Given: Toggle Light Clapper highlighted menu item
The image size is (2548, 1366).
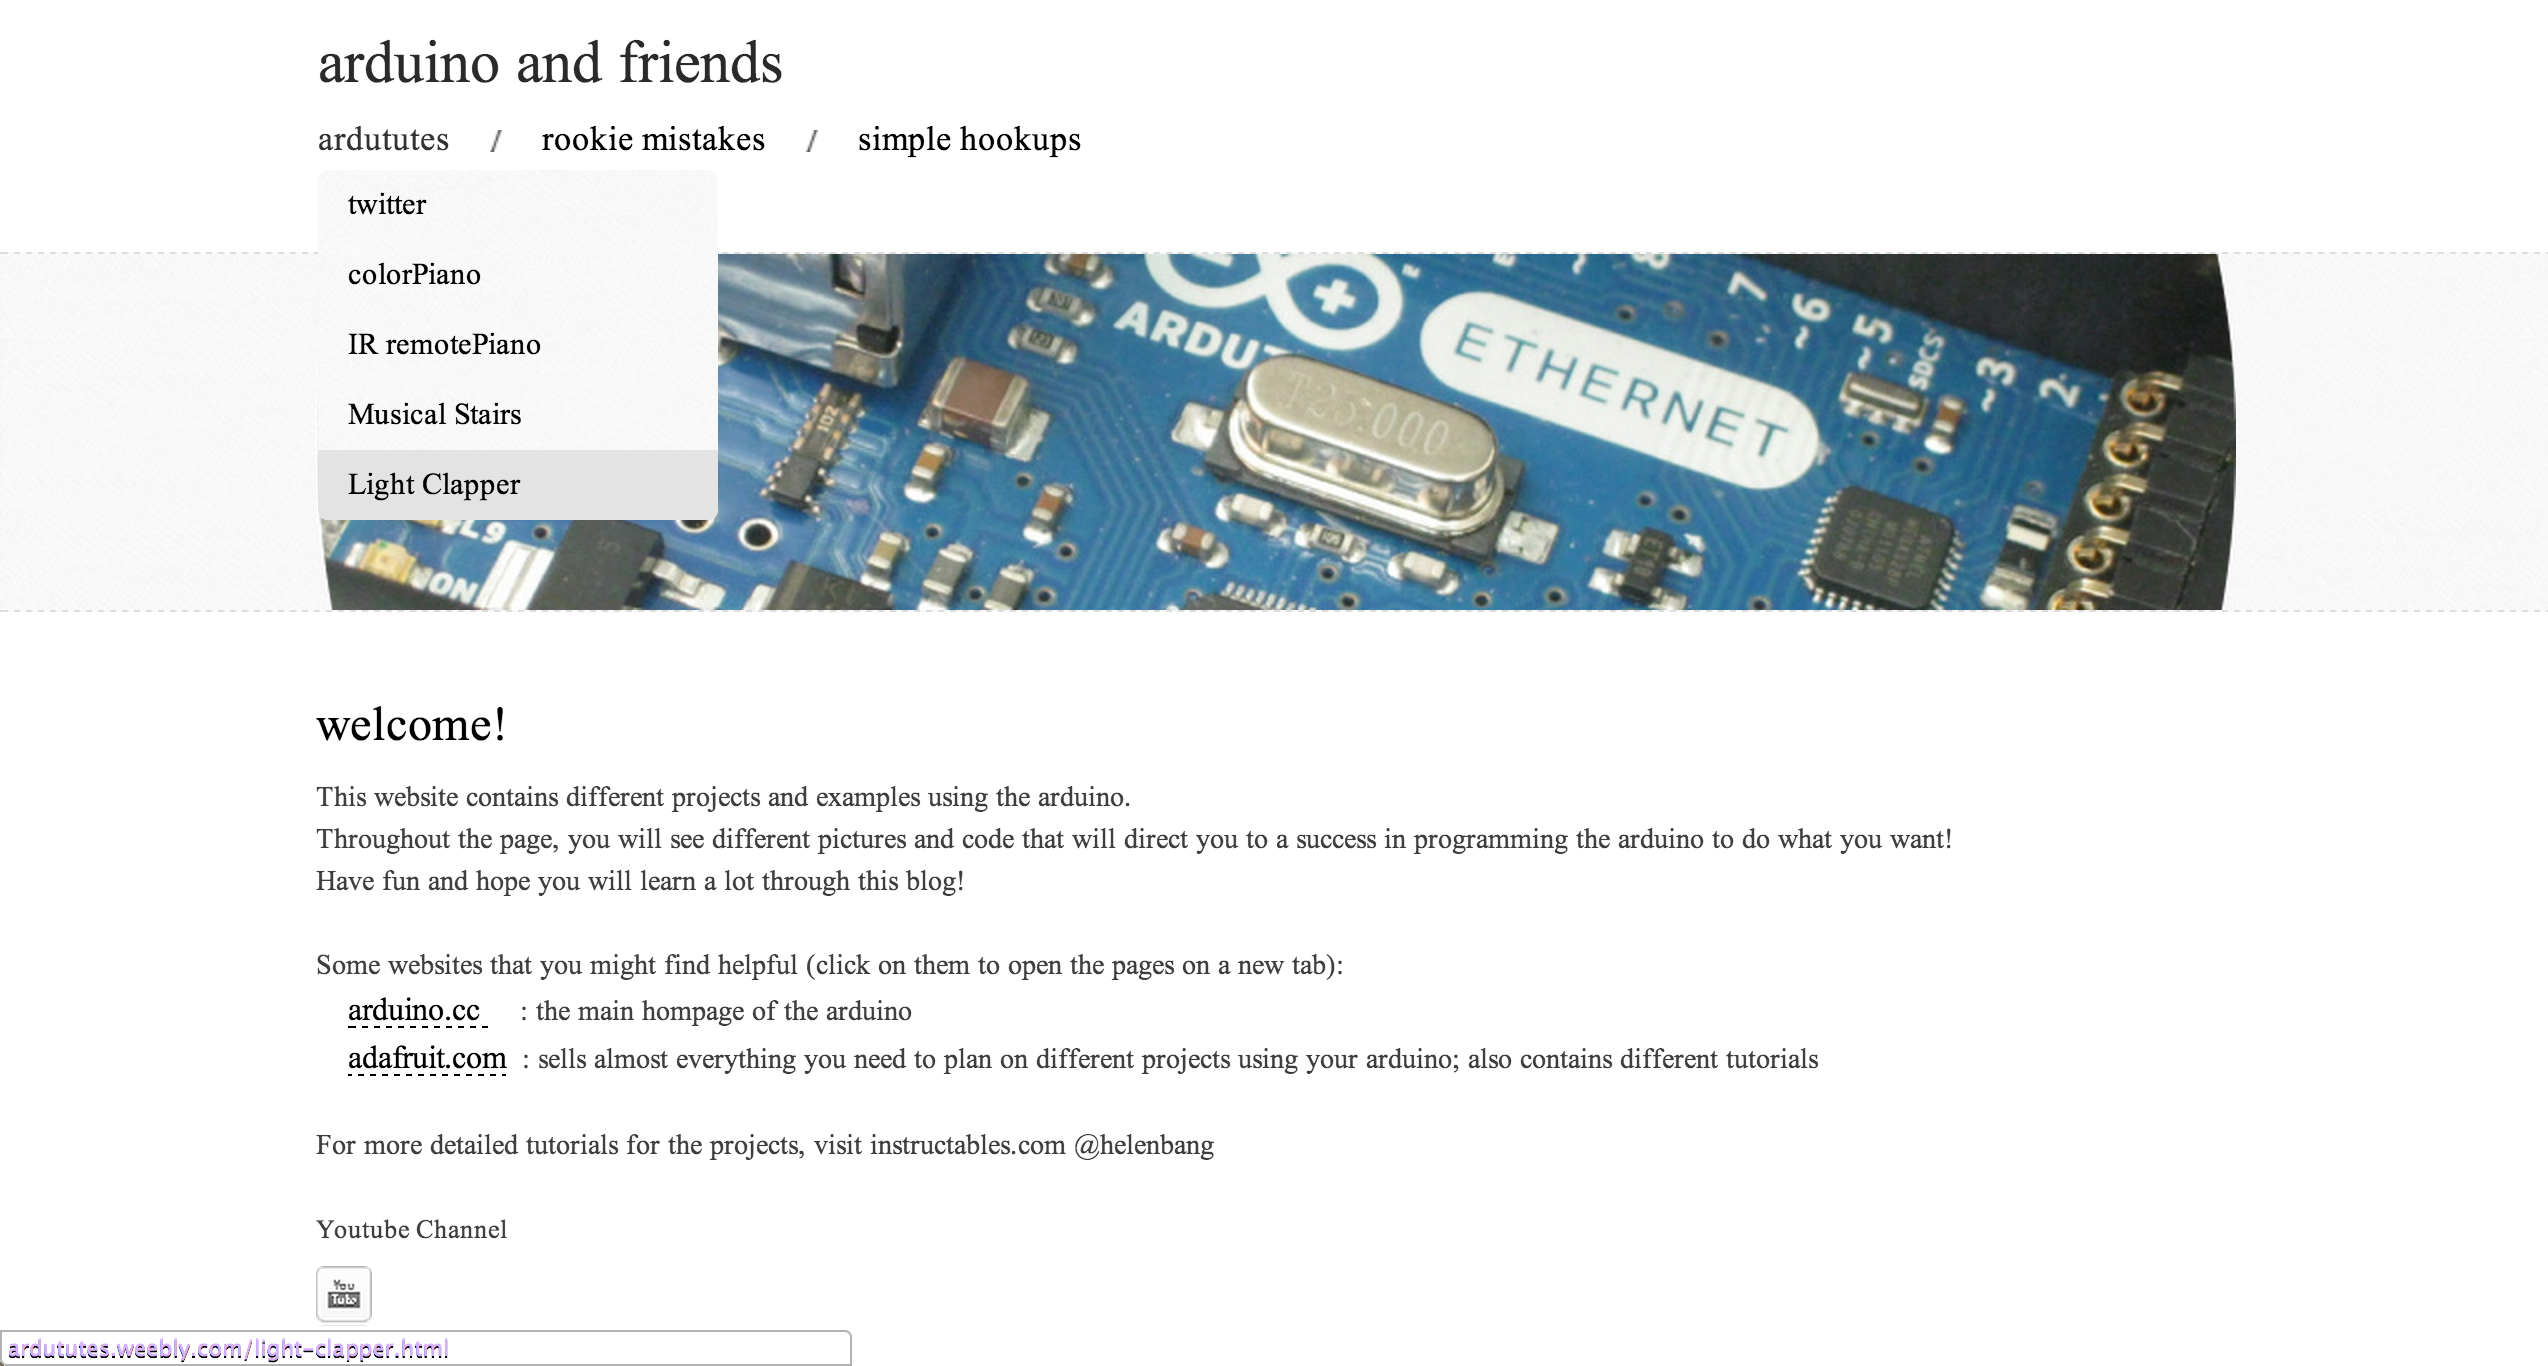Looking at the screenshot, I should point(433,483).
